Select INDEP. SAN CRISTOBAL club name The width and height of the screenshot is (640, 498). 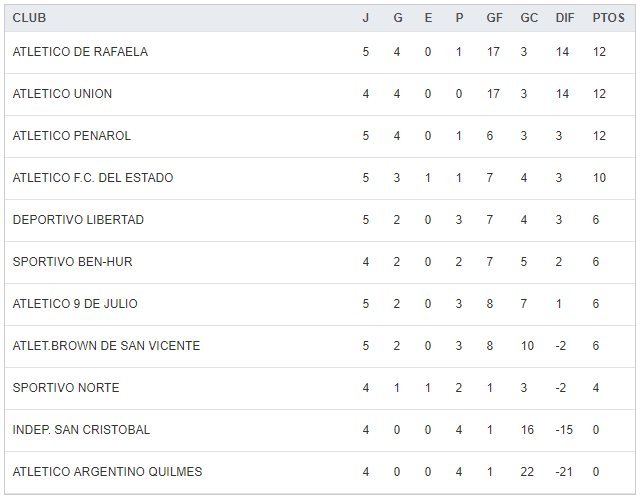click(81, 430)
